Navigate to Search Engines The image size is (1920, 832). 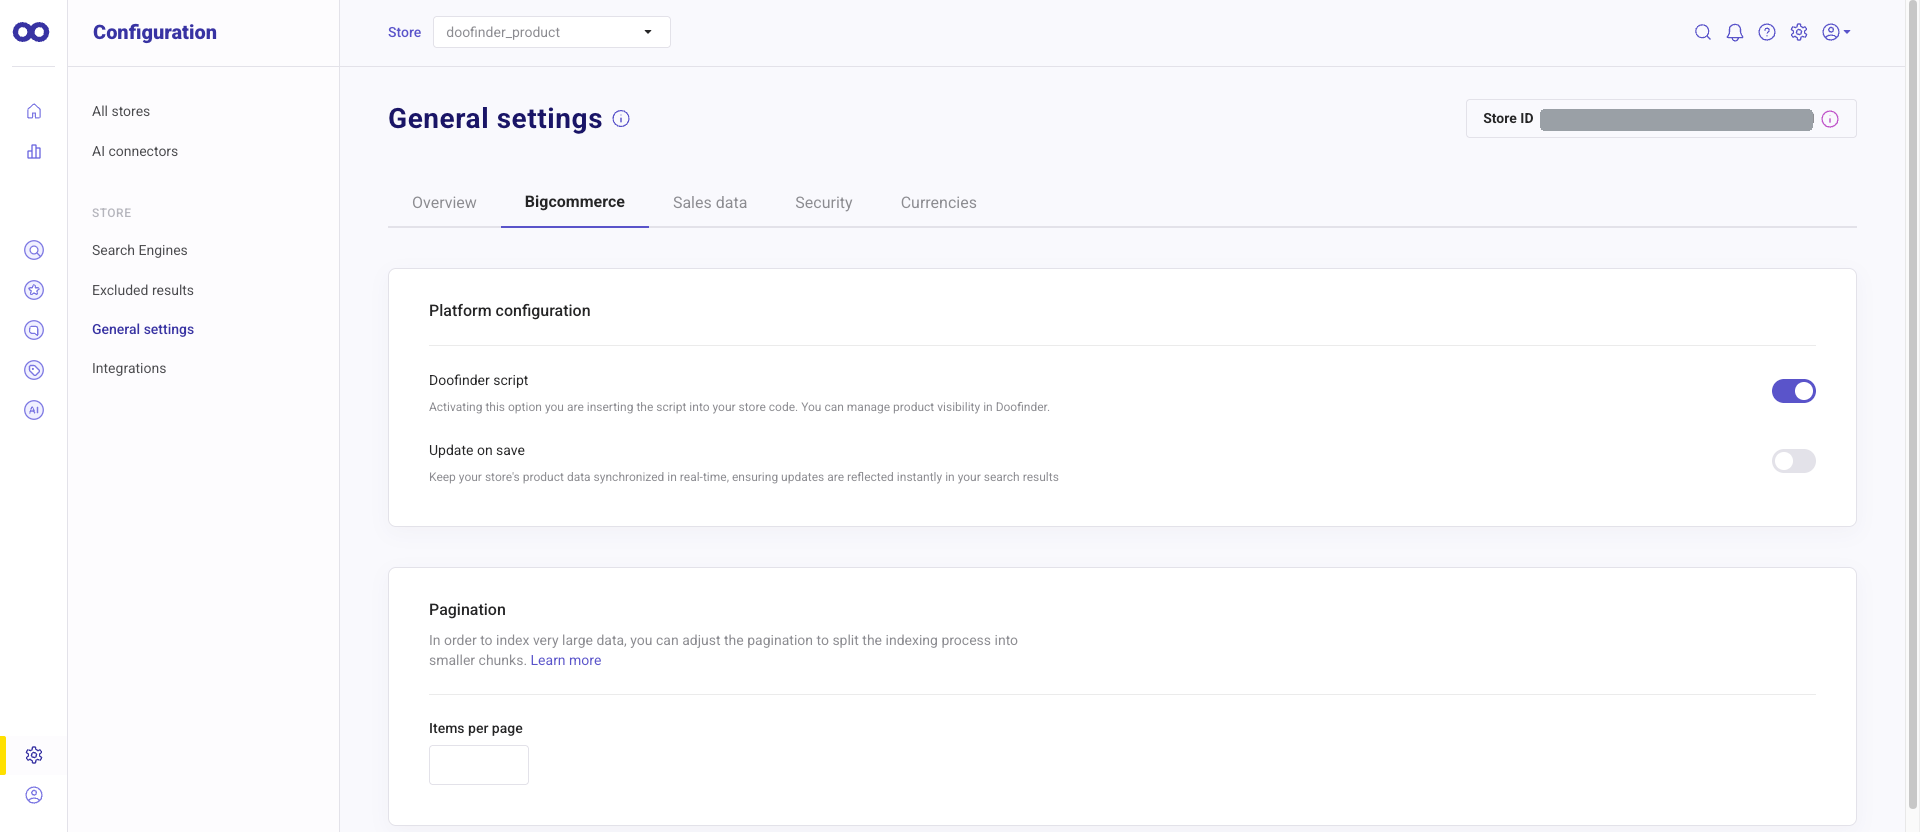(140, 250)
